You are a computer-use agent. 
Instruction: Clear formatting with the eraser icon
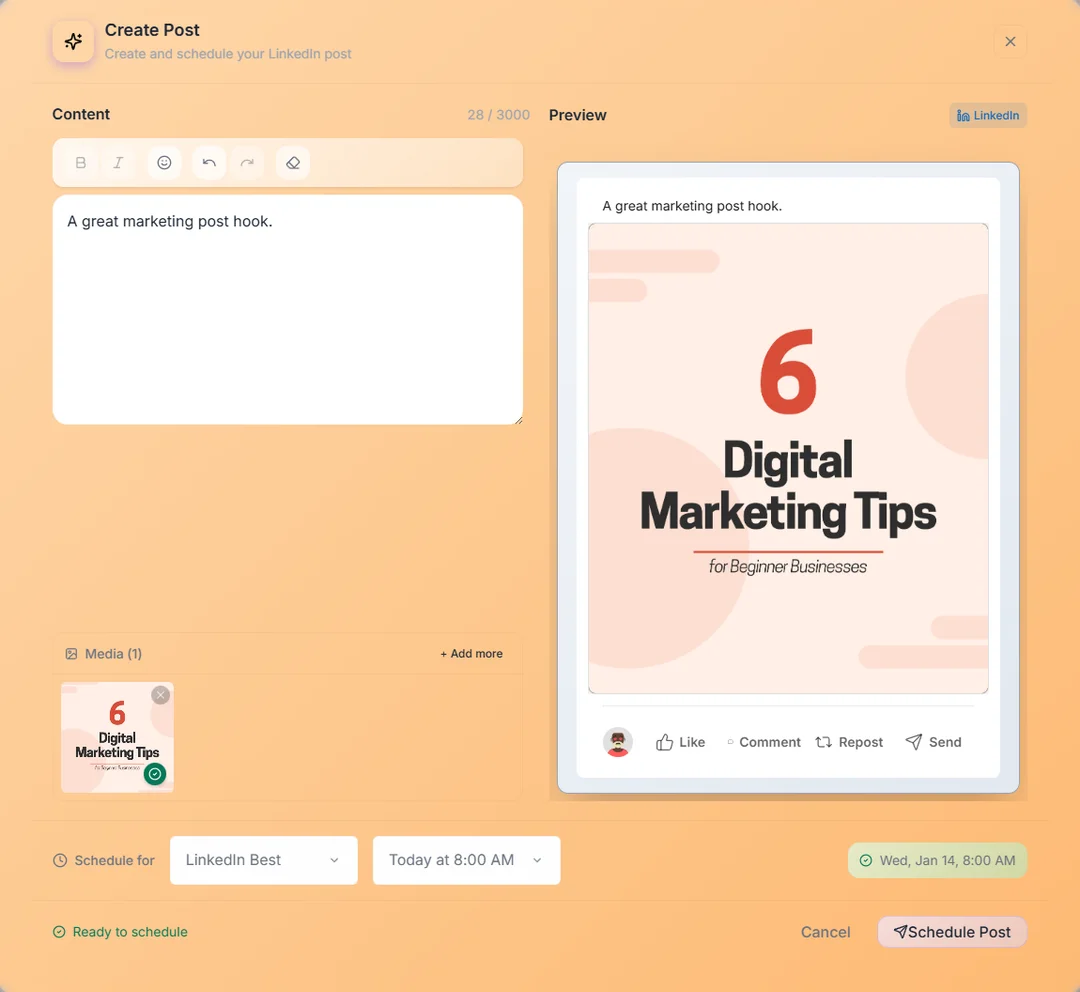(292, 162)
